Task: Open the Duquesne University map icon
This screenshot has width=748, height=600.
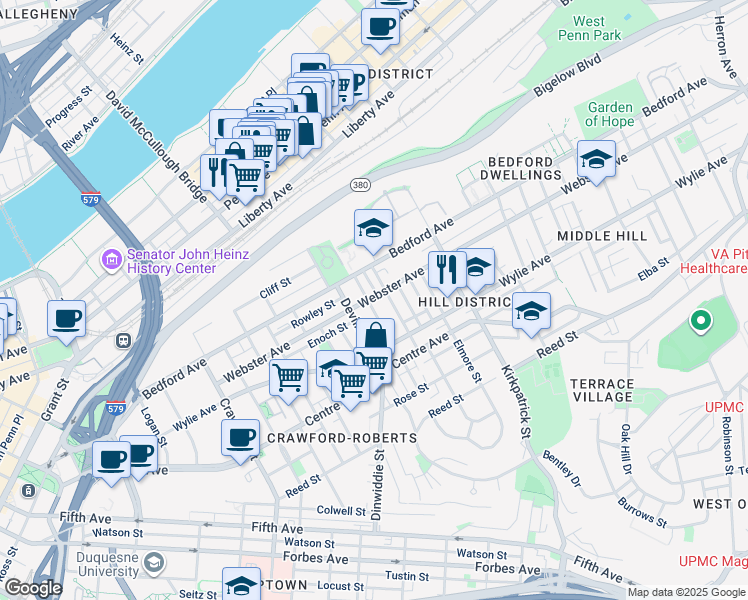Action: tap(154, 564)
